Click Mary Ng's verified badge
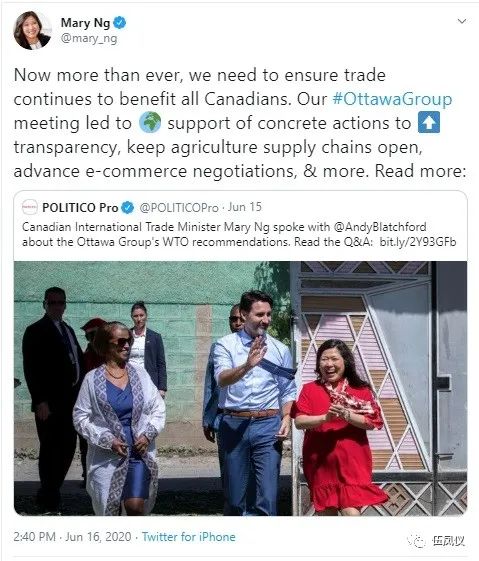Image resolution: width=479 pixels, height=561 pixels. click(120, 23)
